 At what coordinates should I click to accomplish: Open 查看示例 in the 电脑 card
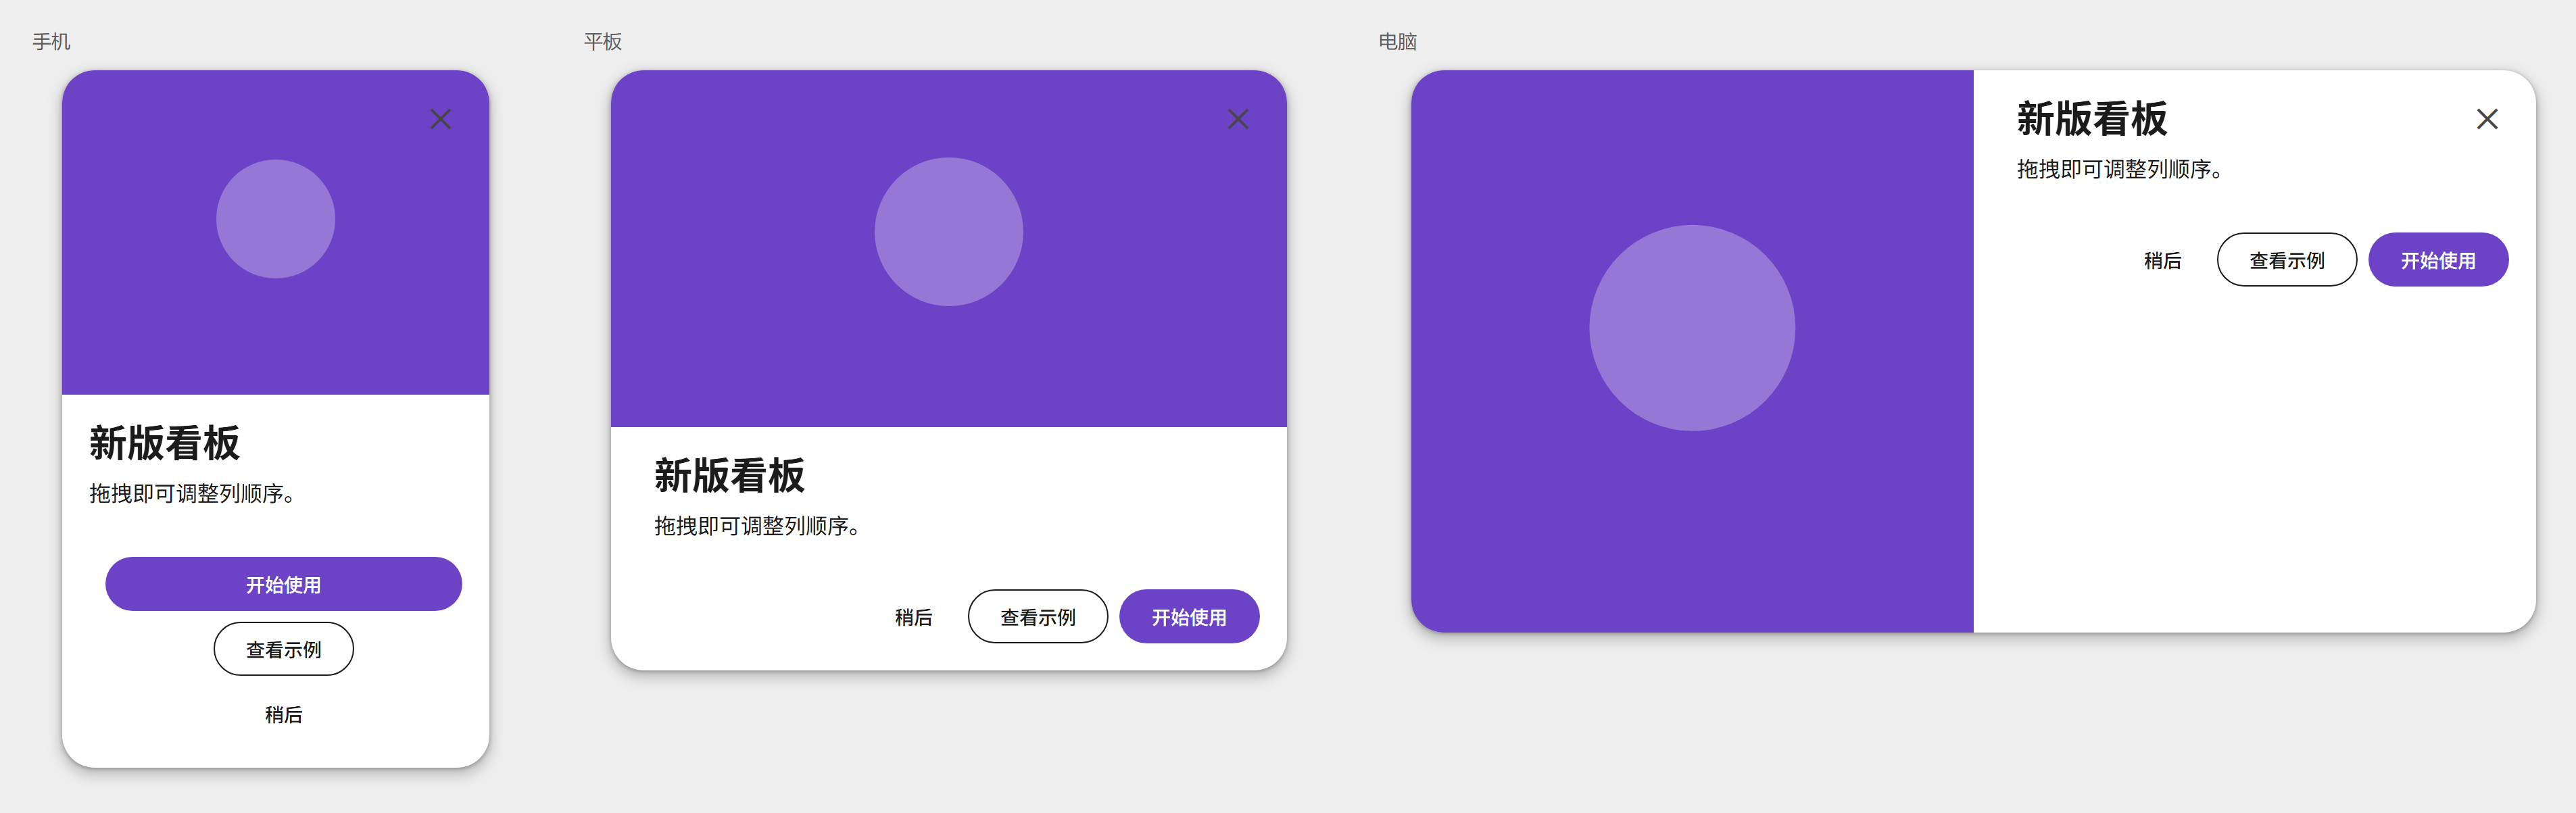pos(2287,260)
